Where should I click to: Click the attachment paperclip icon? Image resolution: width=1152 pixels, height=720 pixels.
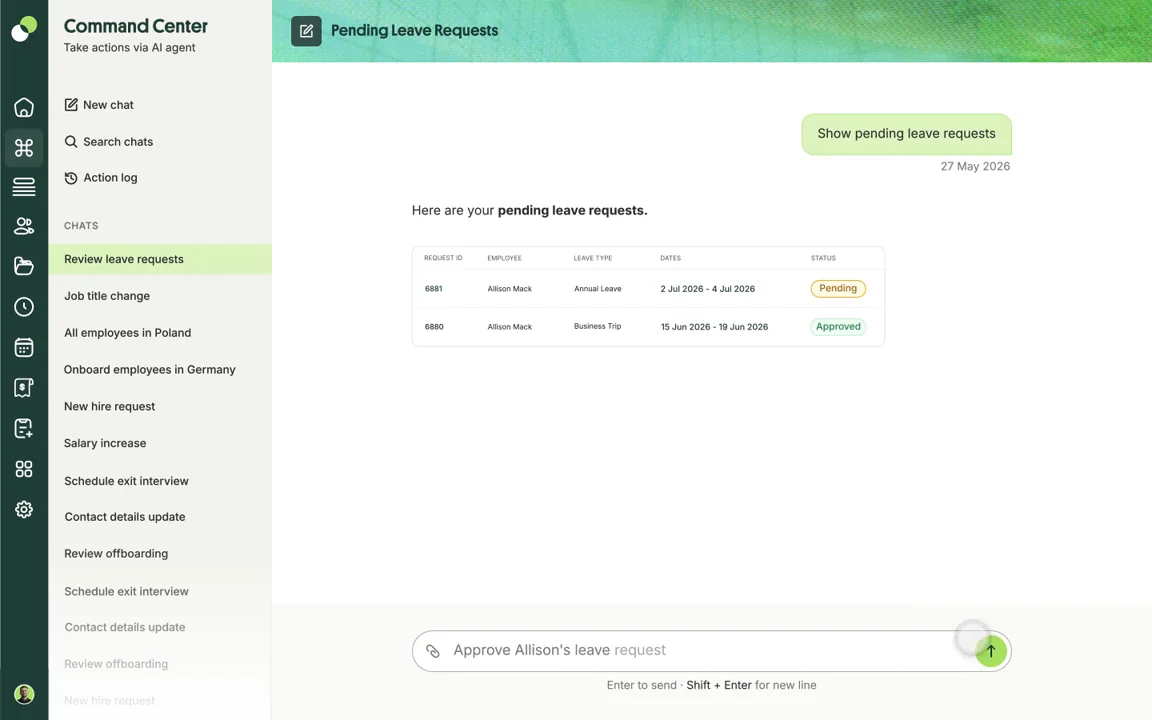(433, 651)
